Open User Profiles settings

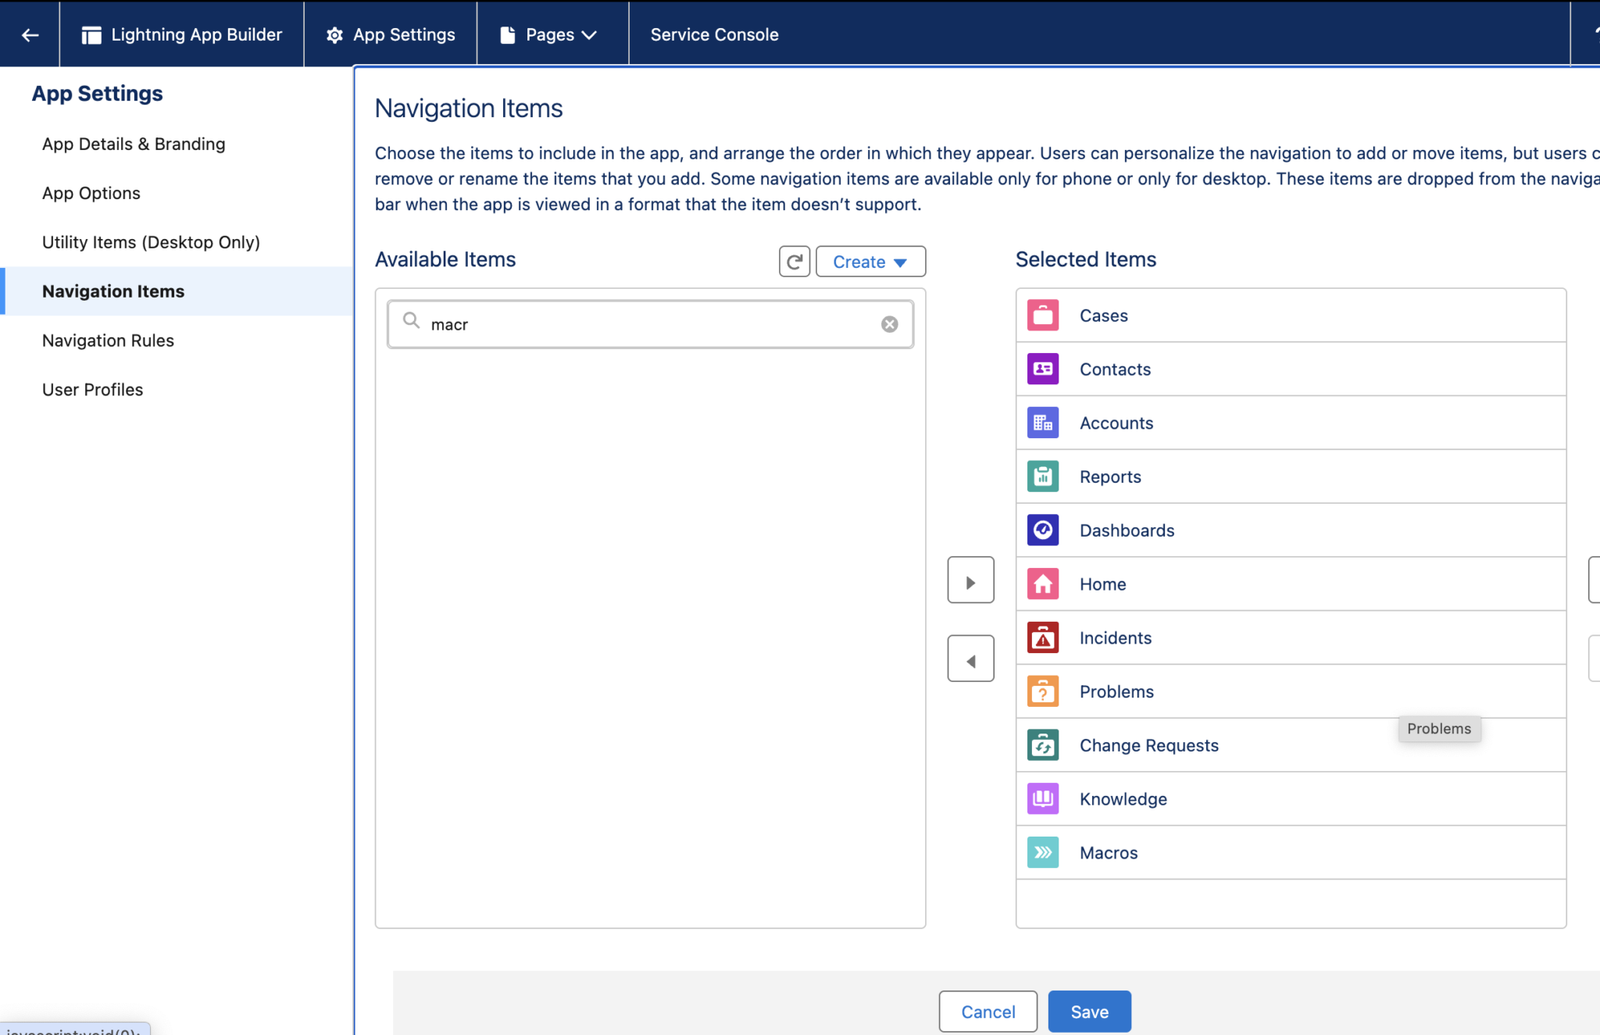click(92, 389)
